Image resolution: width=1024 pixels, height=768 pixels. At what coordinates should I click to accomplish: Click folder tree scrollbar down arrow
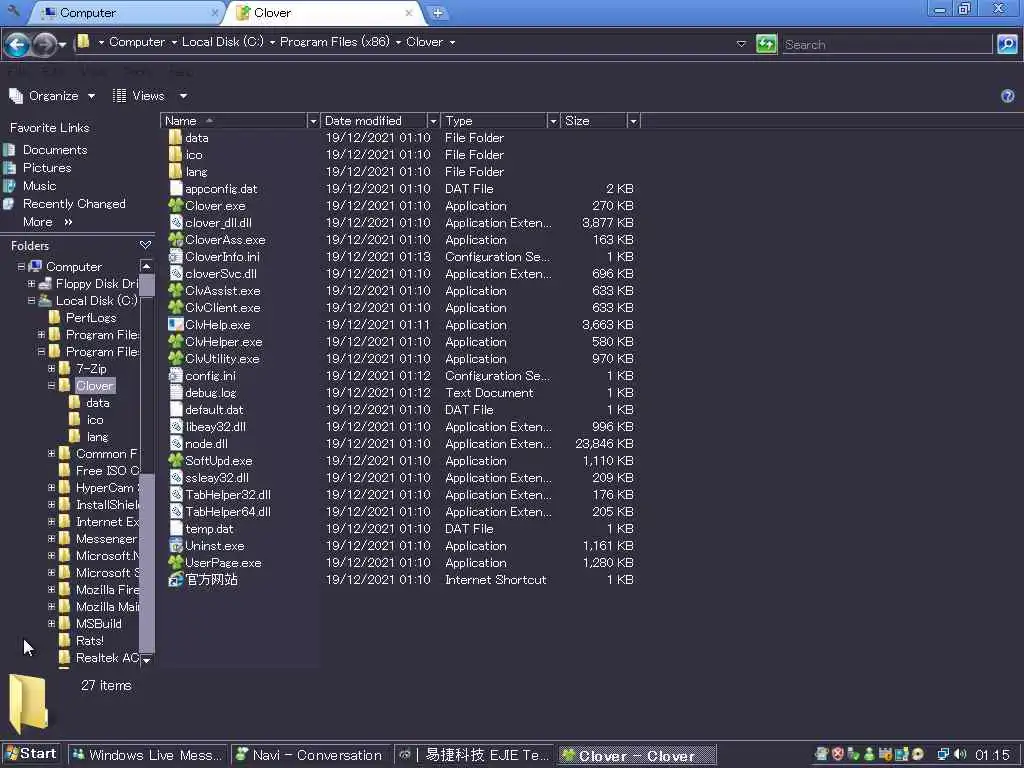[x=147, y=660]
